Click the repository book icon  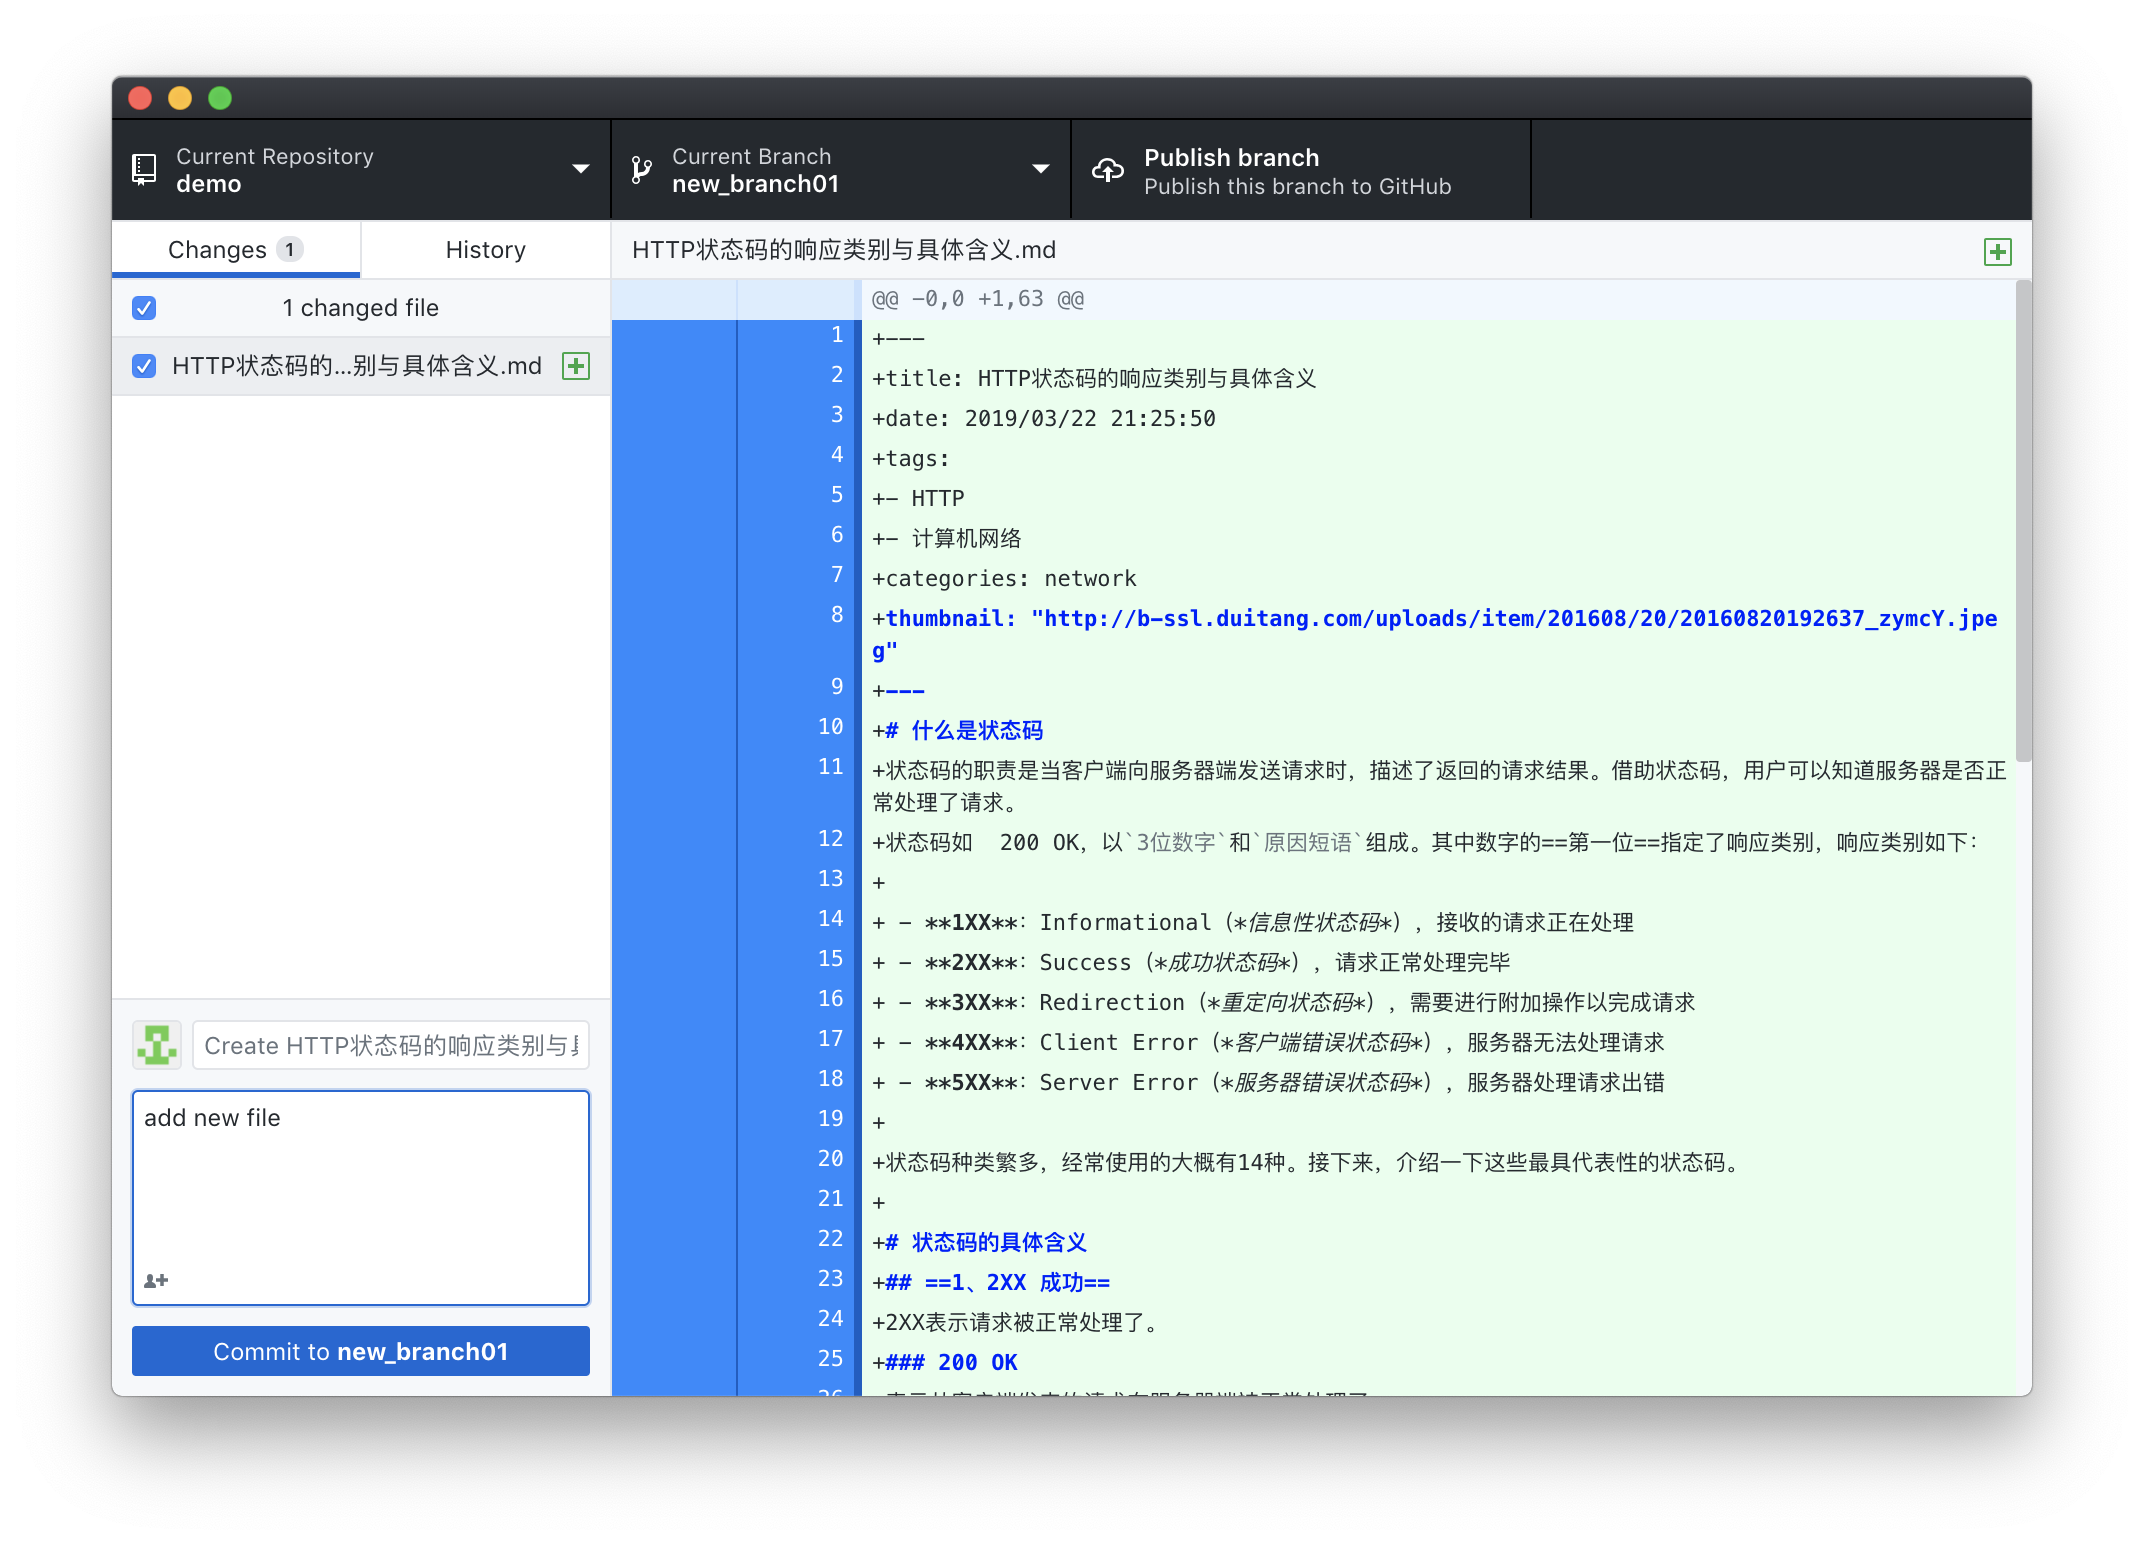tap(144, 169)
